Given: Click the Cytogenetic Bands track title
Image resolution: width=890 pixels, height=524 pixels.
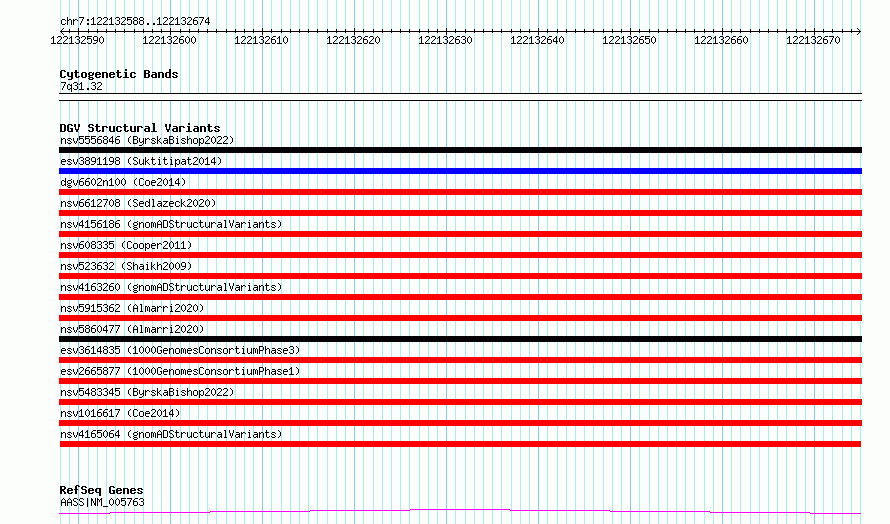Looking at the screenshot, I should coord(119,74).
